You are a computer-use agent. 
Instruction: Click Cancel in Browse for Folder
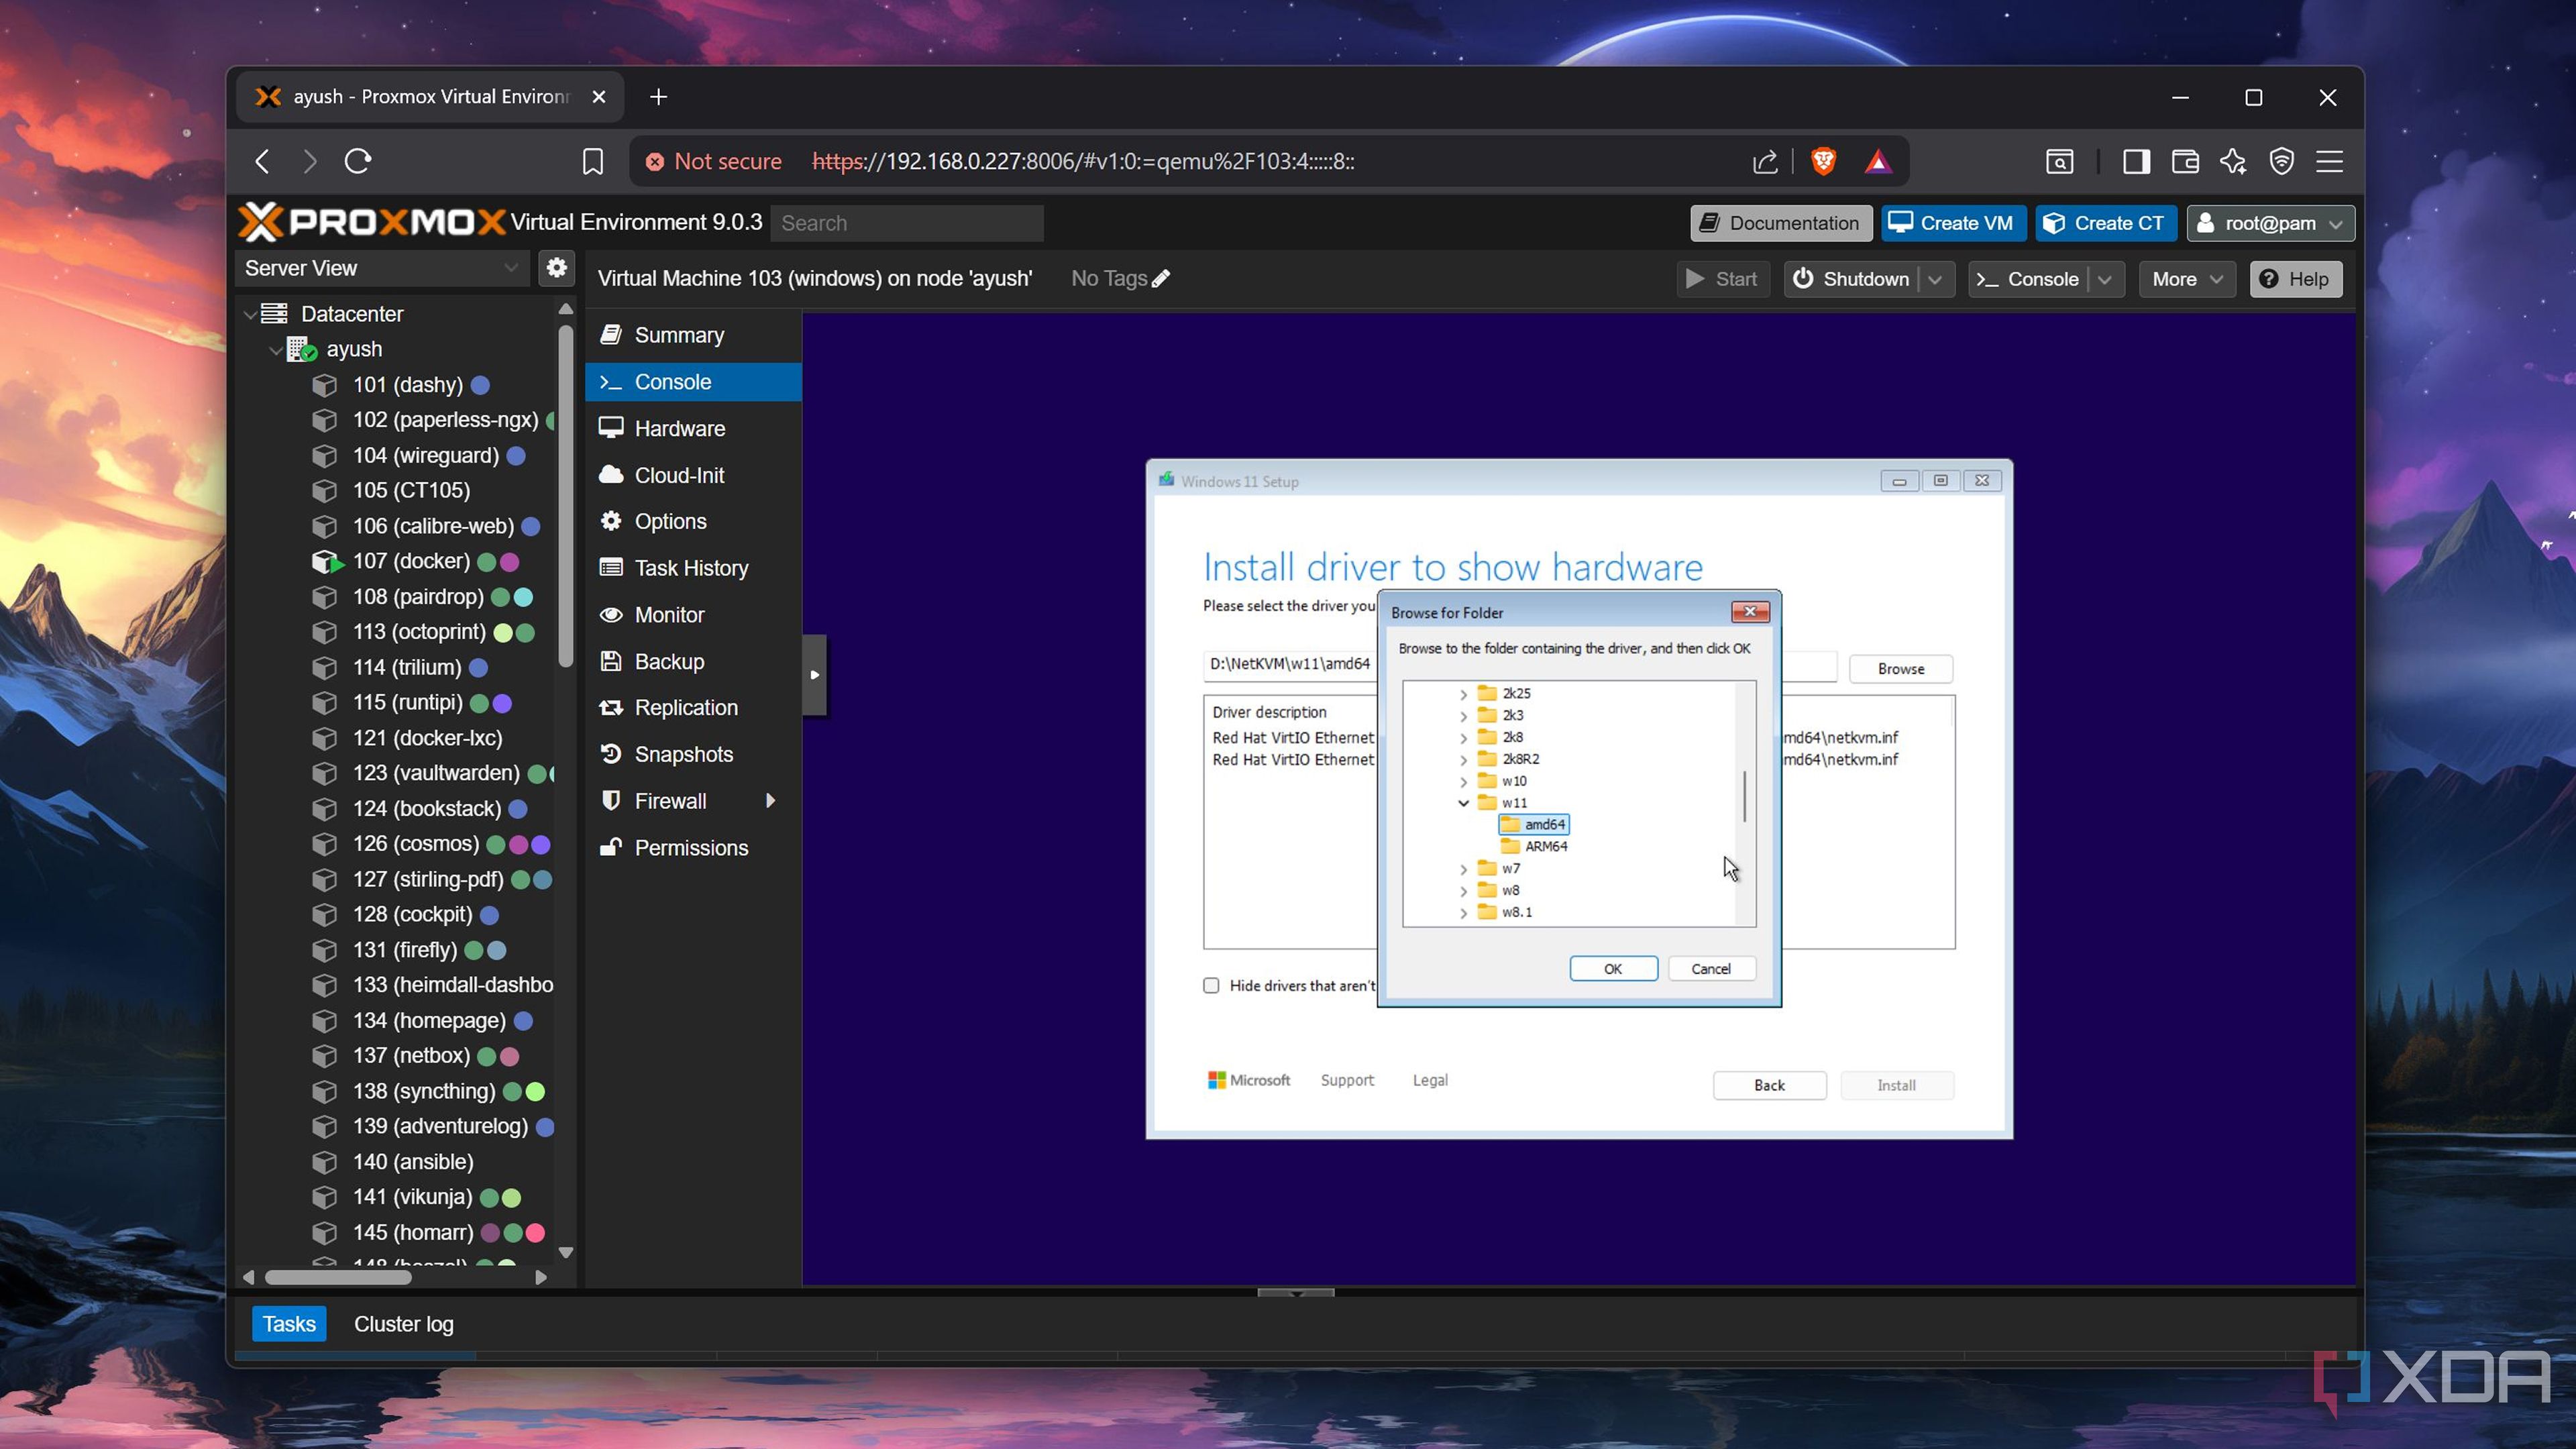pyautogui.click(x=1711, y=969)
